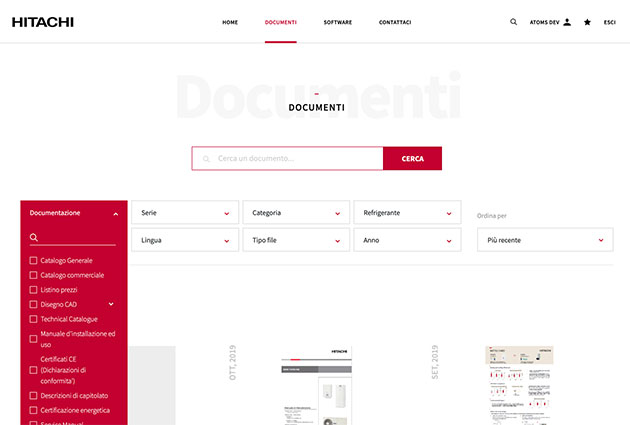
Task: Open the Serie dropdown filter
Action: click(185, 213)
